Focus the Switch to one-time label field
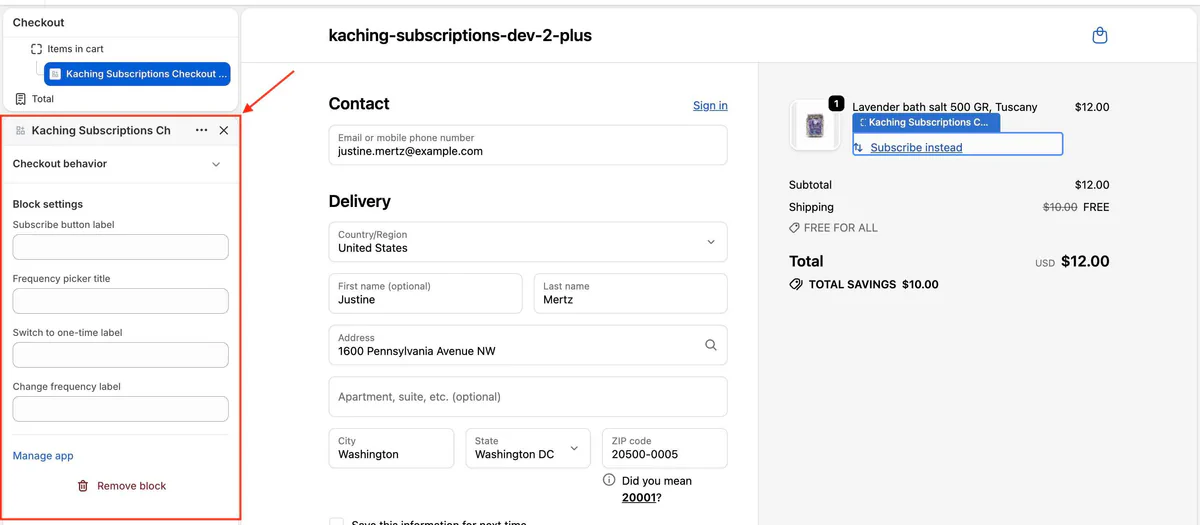1200x525 pixels. [x=121, y=355]
